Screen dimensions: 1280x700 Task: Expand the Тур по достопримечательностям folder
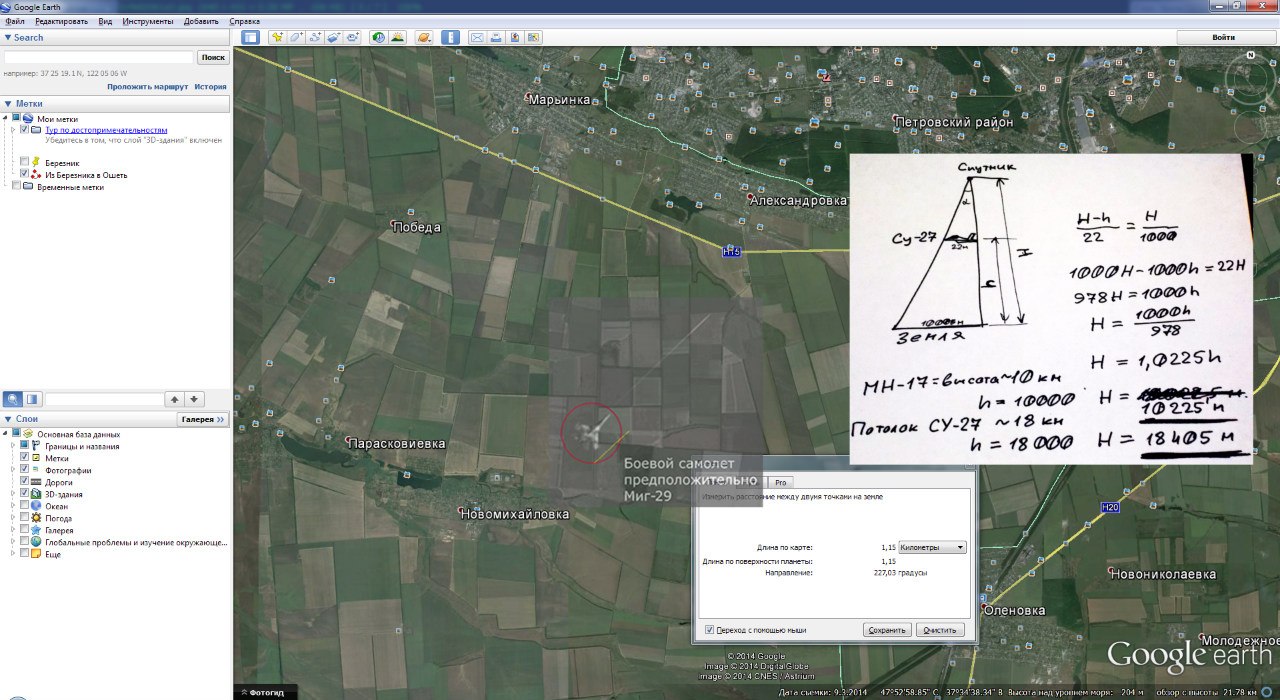click(13, 130)
